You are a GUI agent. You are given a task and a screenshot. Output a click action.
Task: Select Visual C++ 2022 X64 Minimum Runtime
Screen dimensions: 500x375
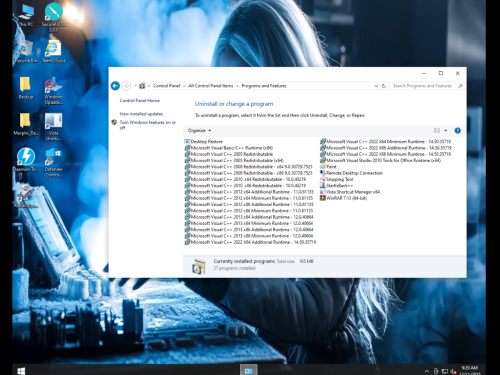(x=386, y=141)
